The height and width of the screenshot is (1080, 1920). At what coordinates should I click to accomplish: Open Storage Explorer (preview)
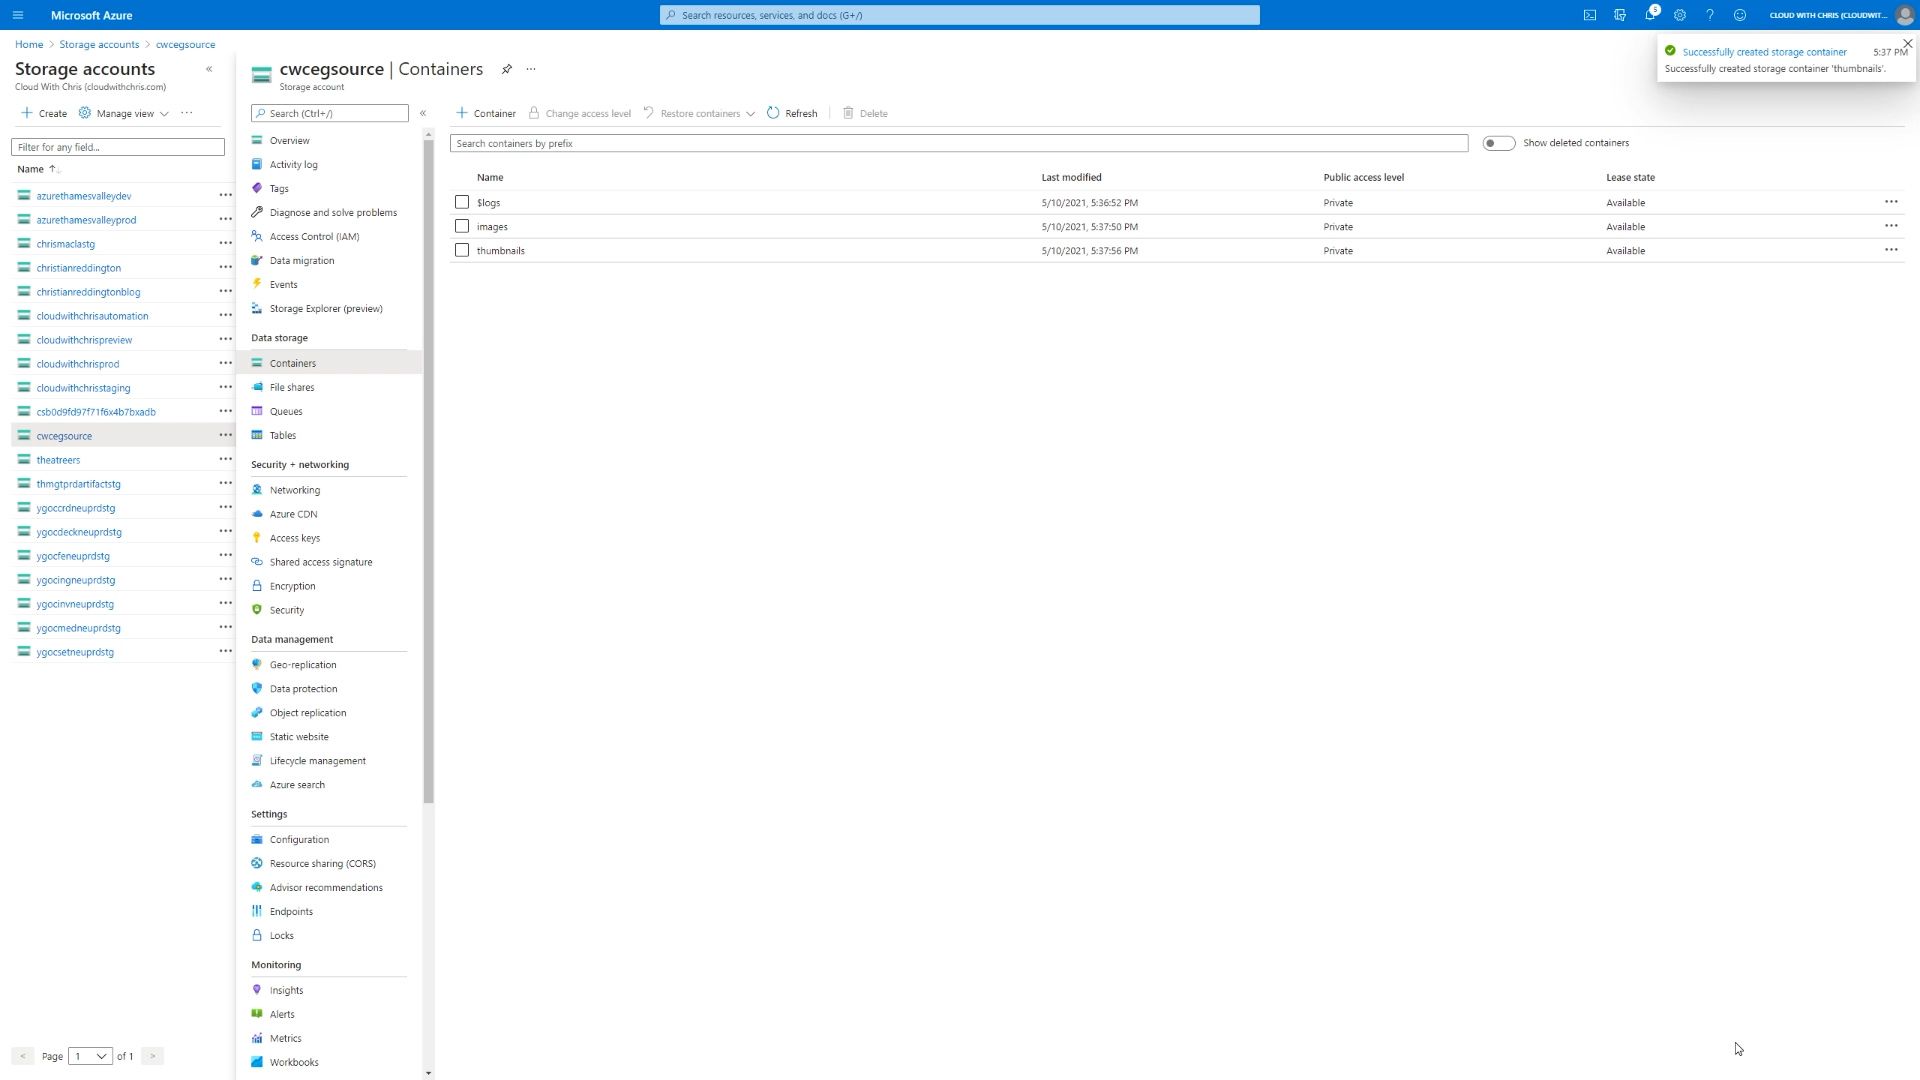point(326,308)
